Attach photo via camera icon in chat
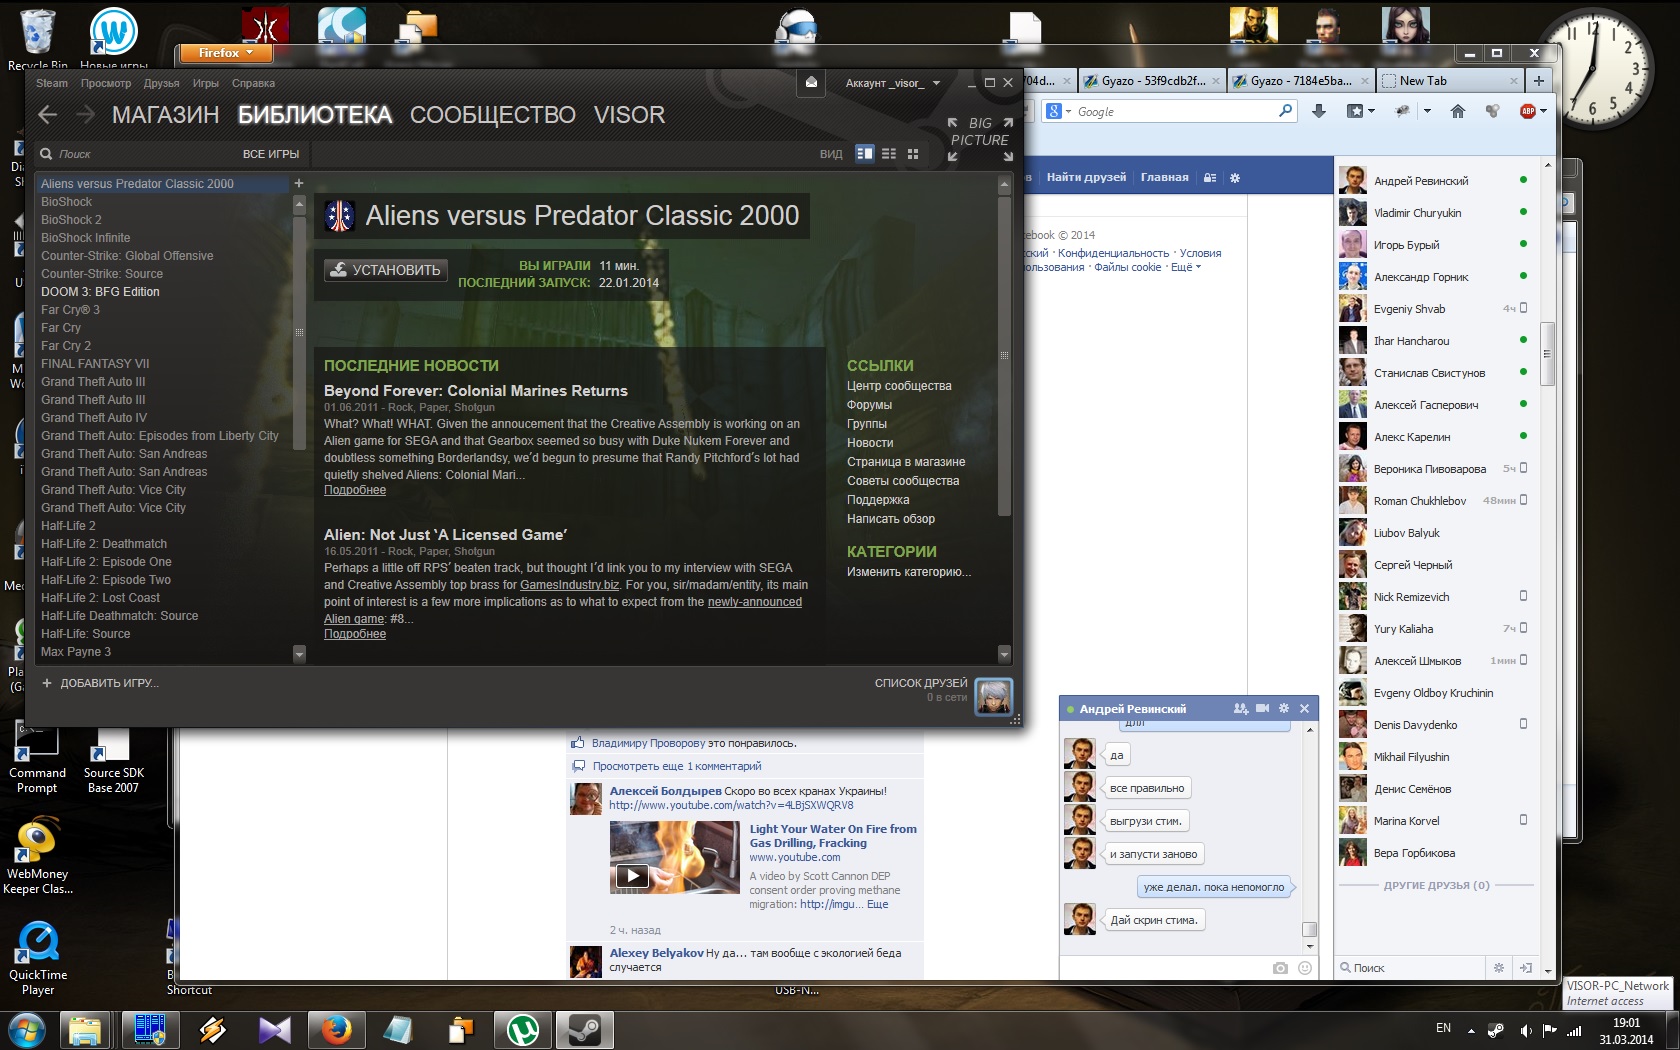1680x1050 pixels. tap(1280, 968)
